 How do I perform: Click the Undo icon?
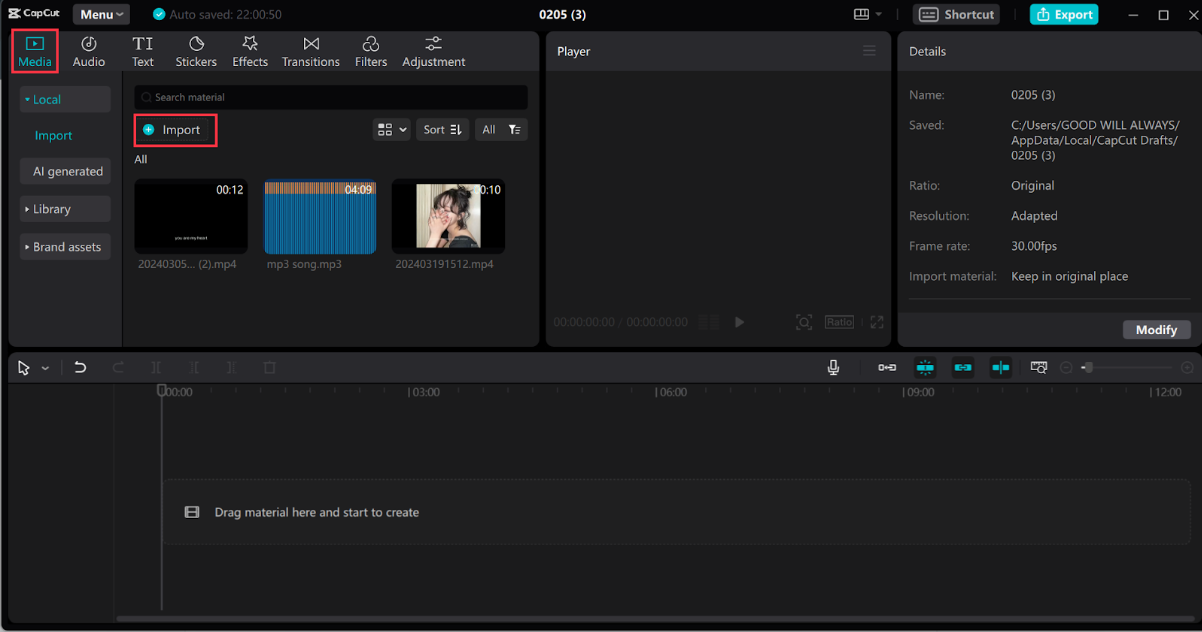click(80, 368)
